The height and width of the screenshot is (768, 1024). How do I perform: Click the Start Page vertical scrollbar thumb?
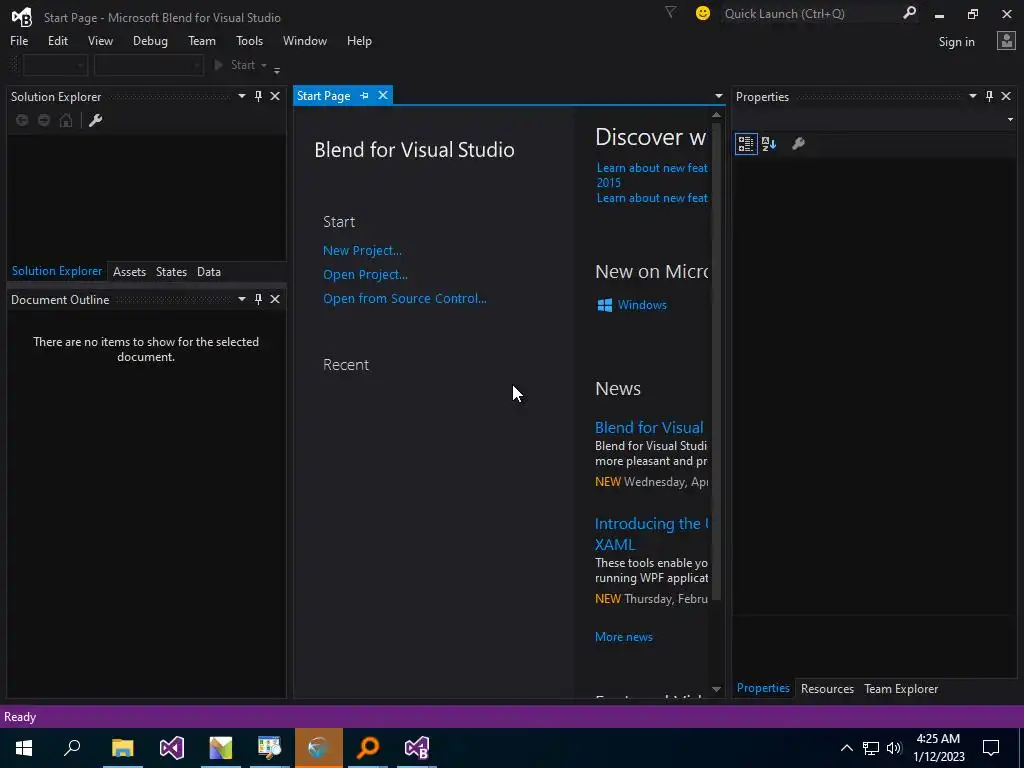(716, 361)
